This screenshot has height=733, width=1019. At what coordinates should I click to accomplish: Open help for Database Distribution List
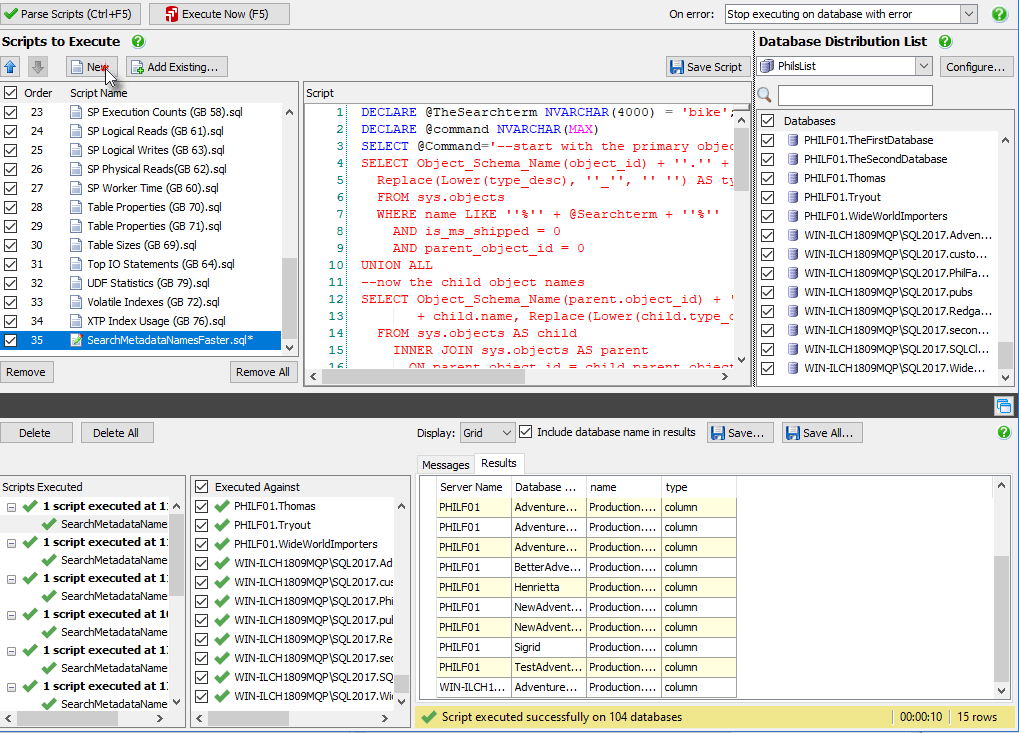click(x=945, y=42)
